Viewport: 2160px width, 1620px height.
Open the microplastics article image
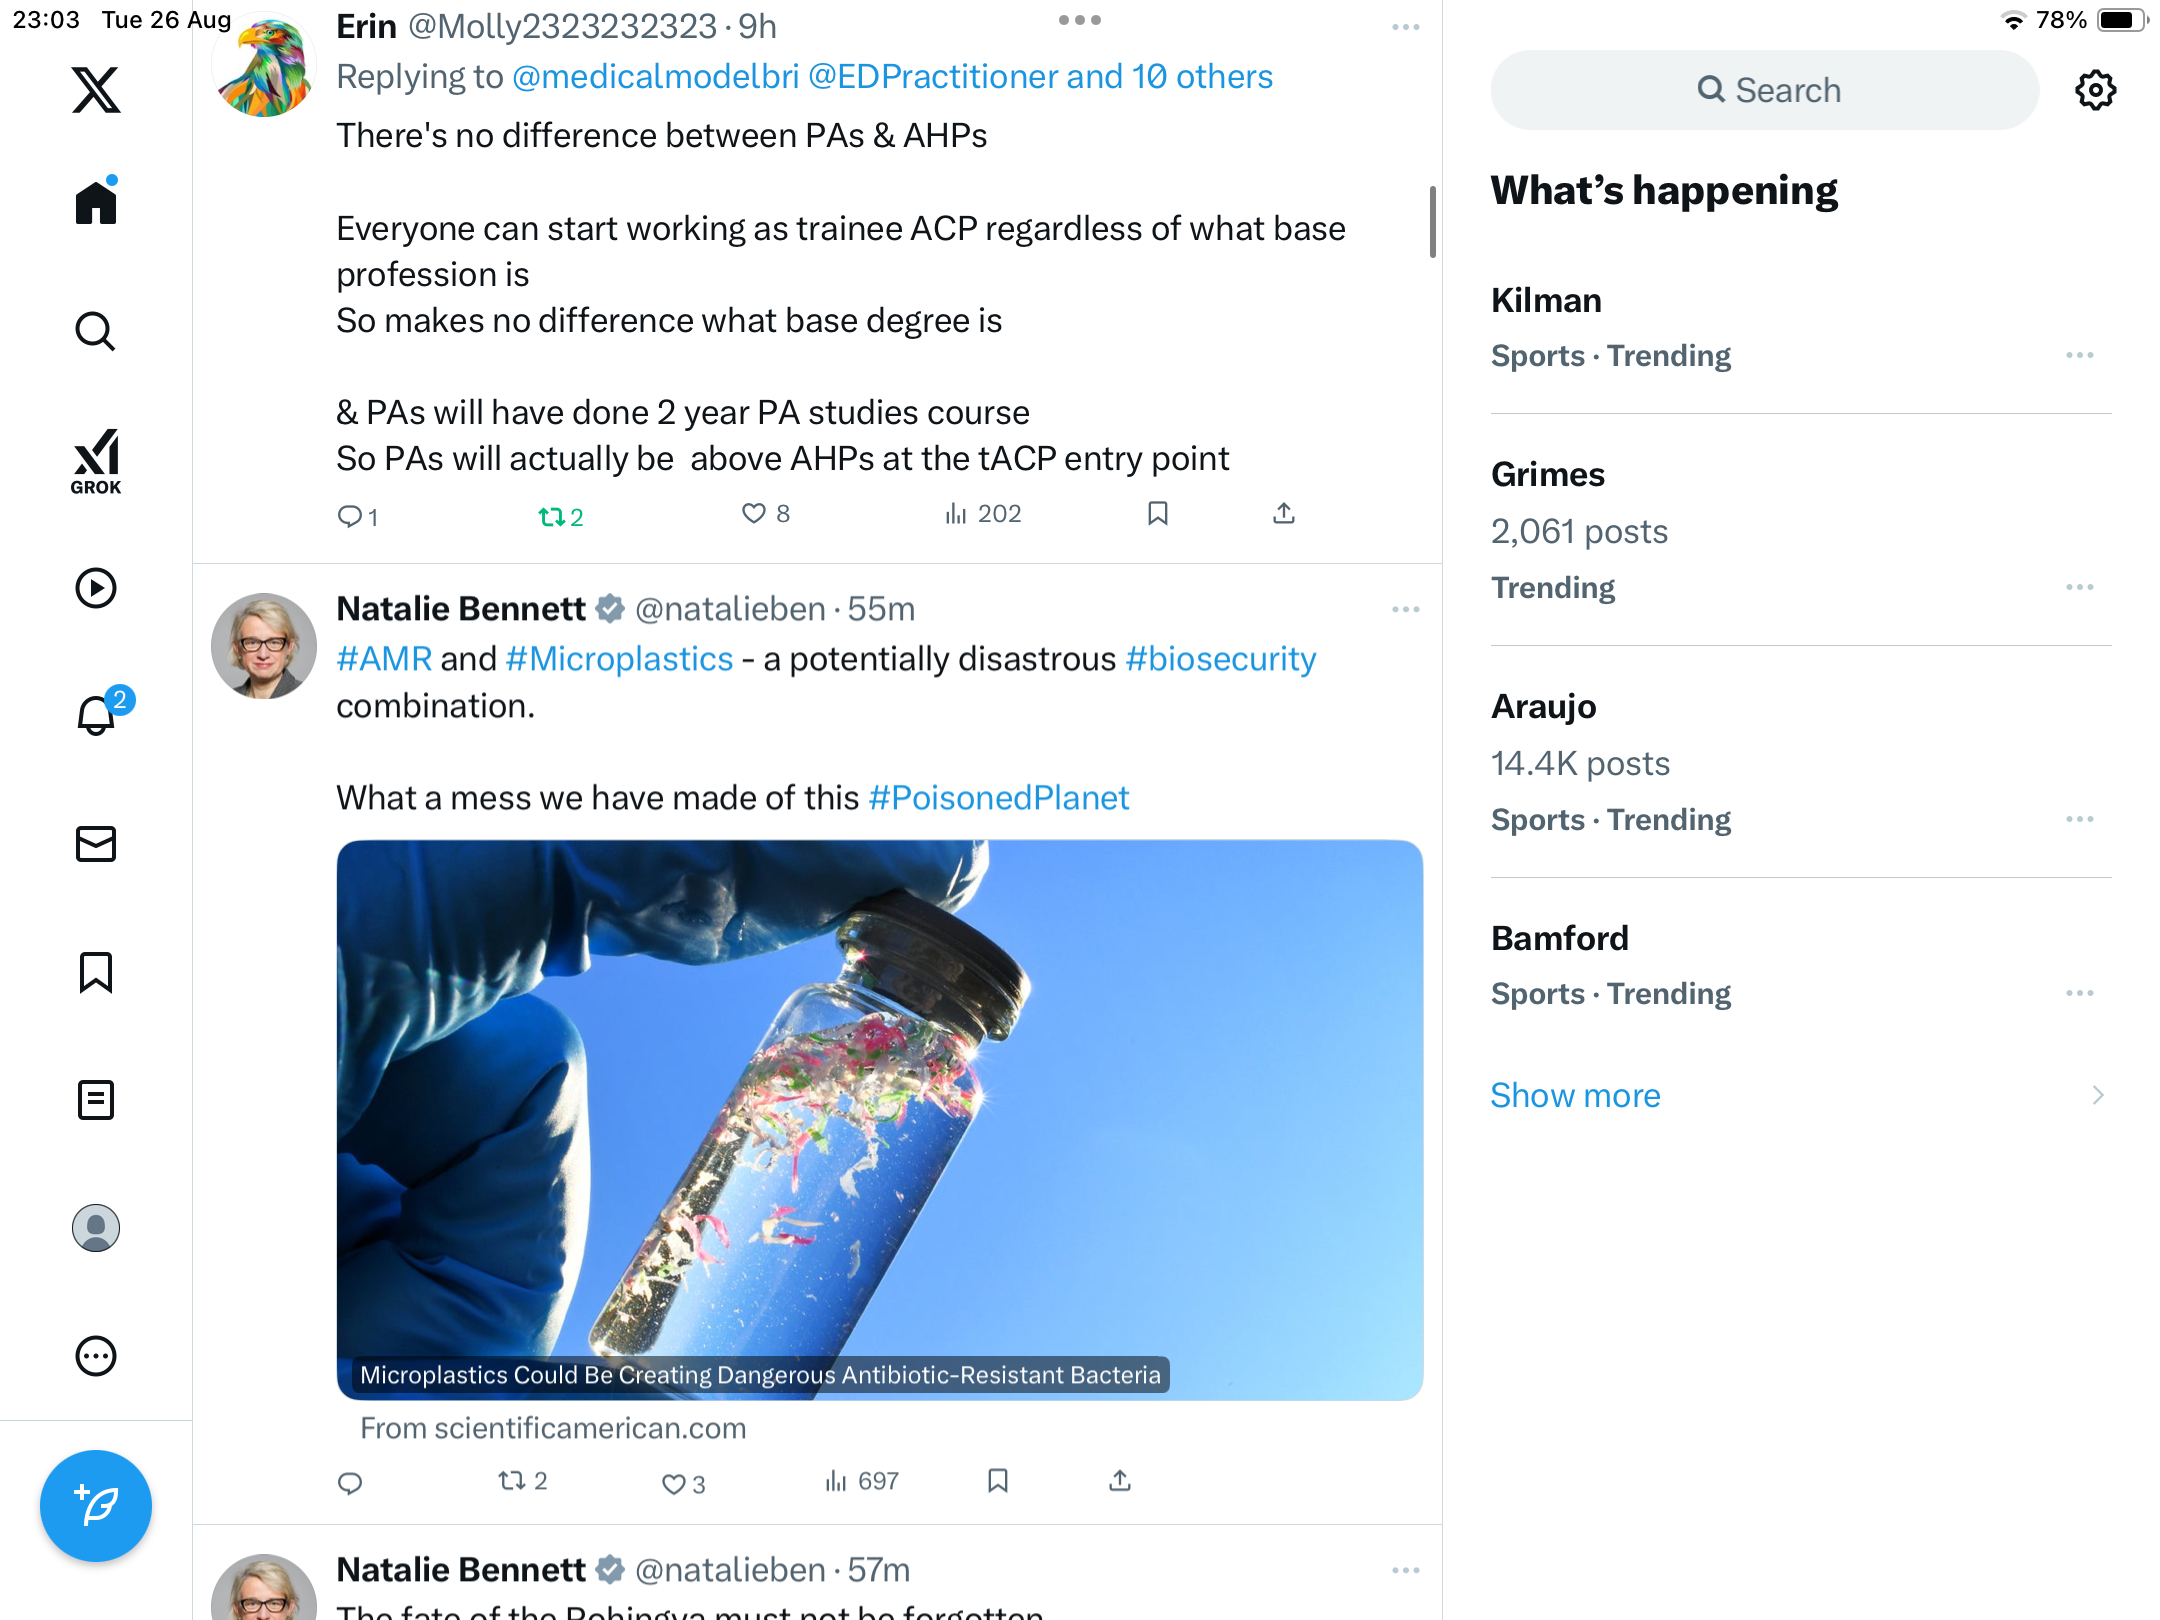click(x=880, y=1120)
